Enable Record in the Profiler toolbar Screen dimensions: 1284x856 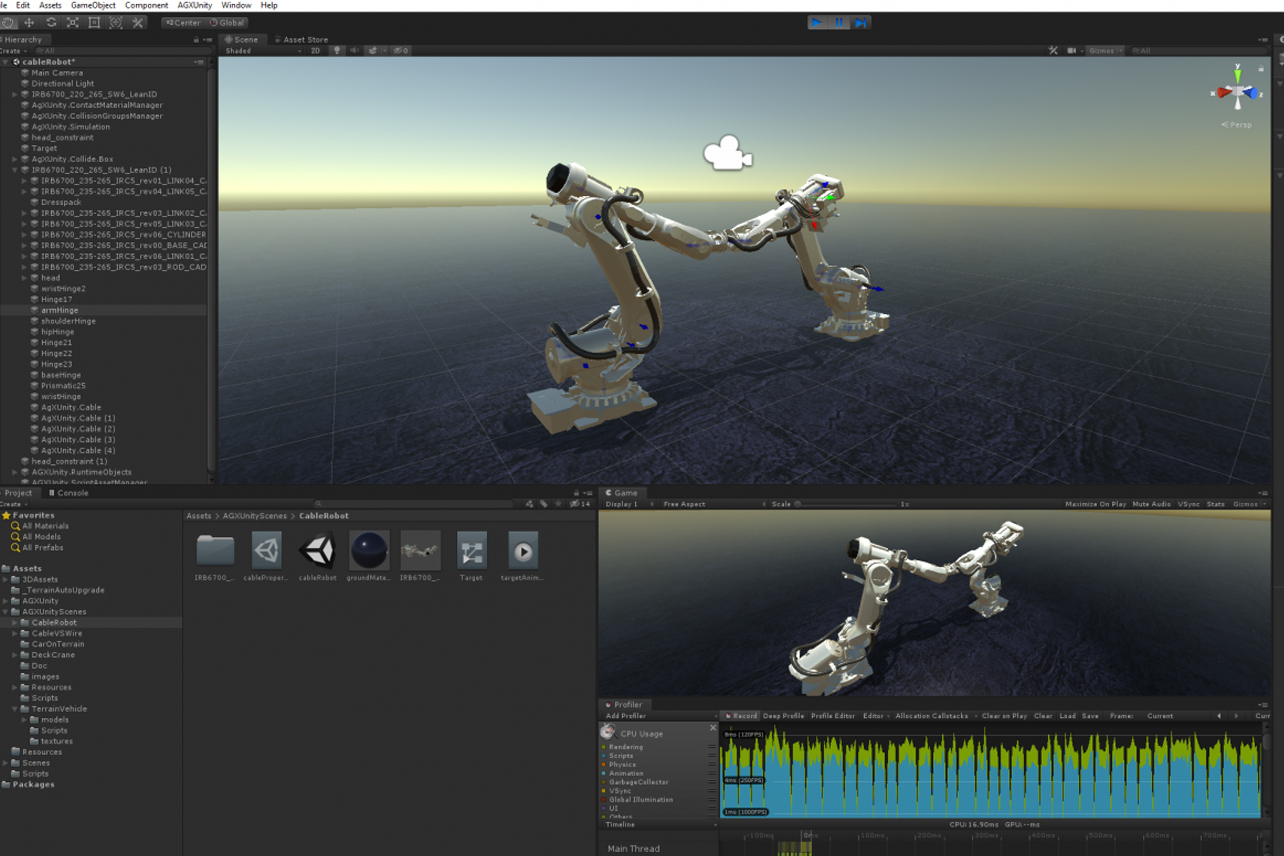(742, 716)
